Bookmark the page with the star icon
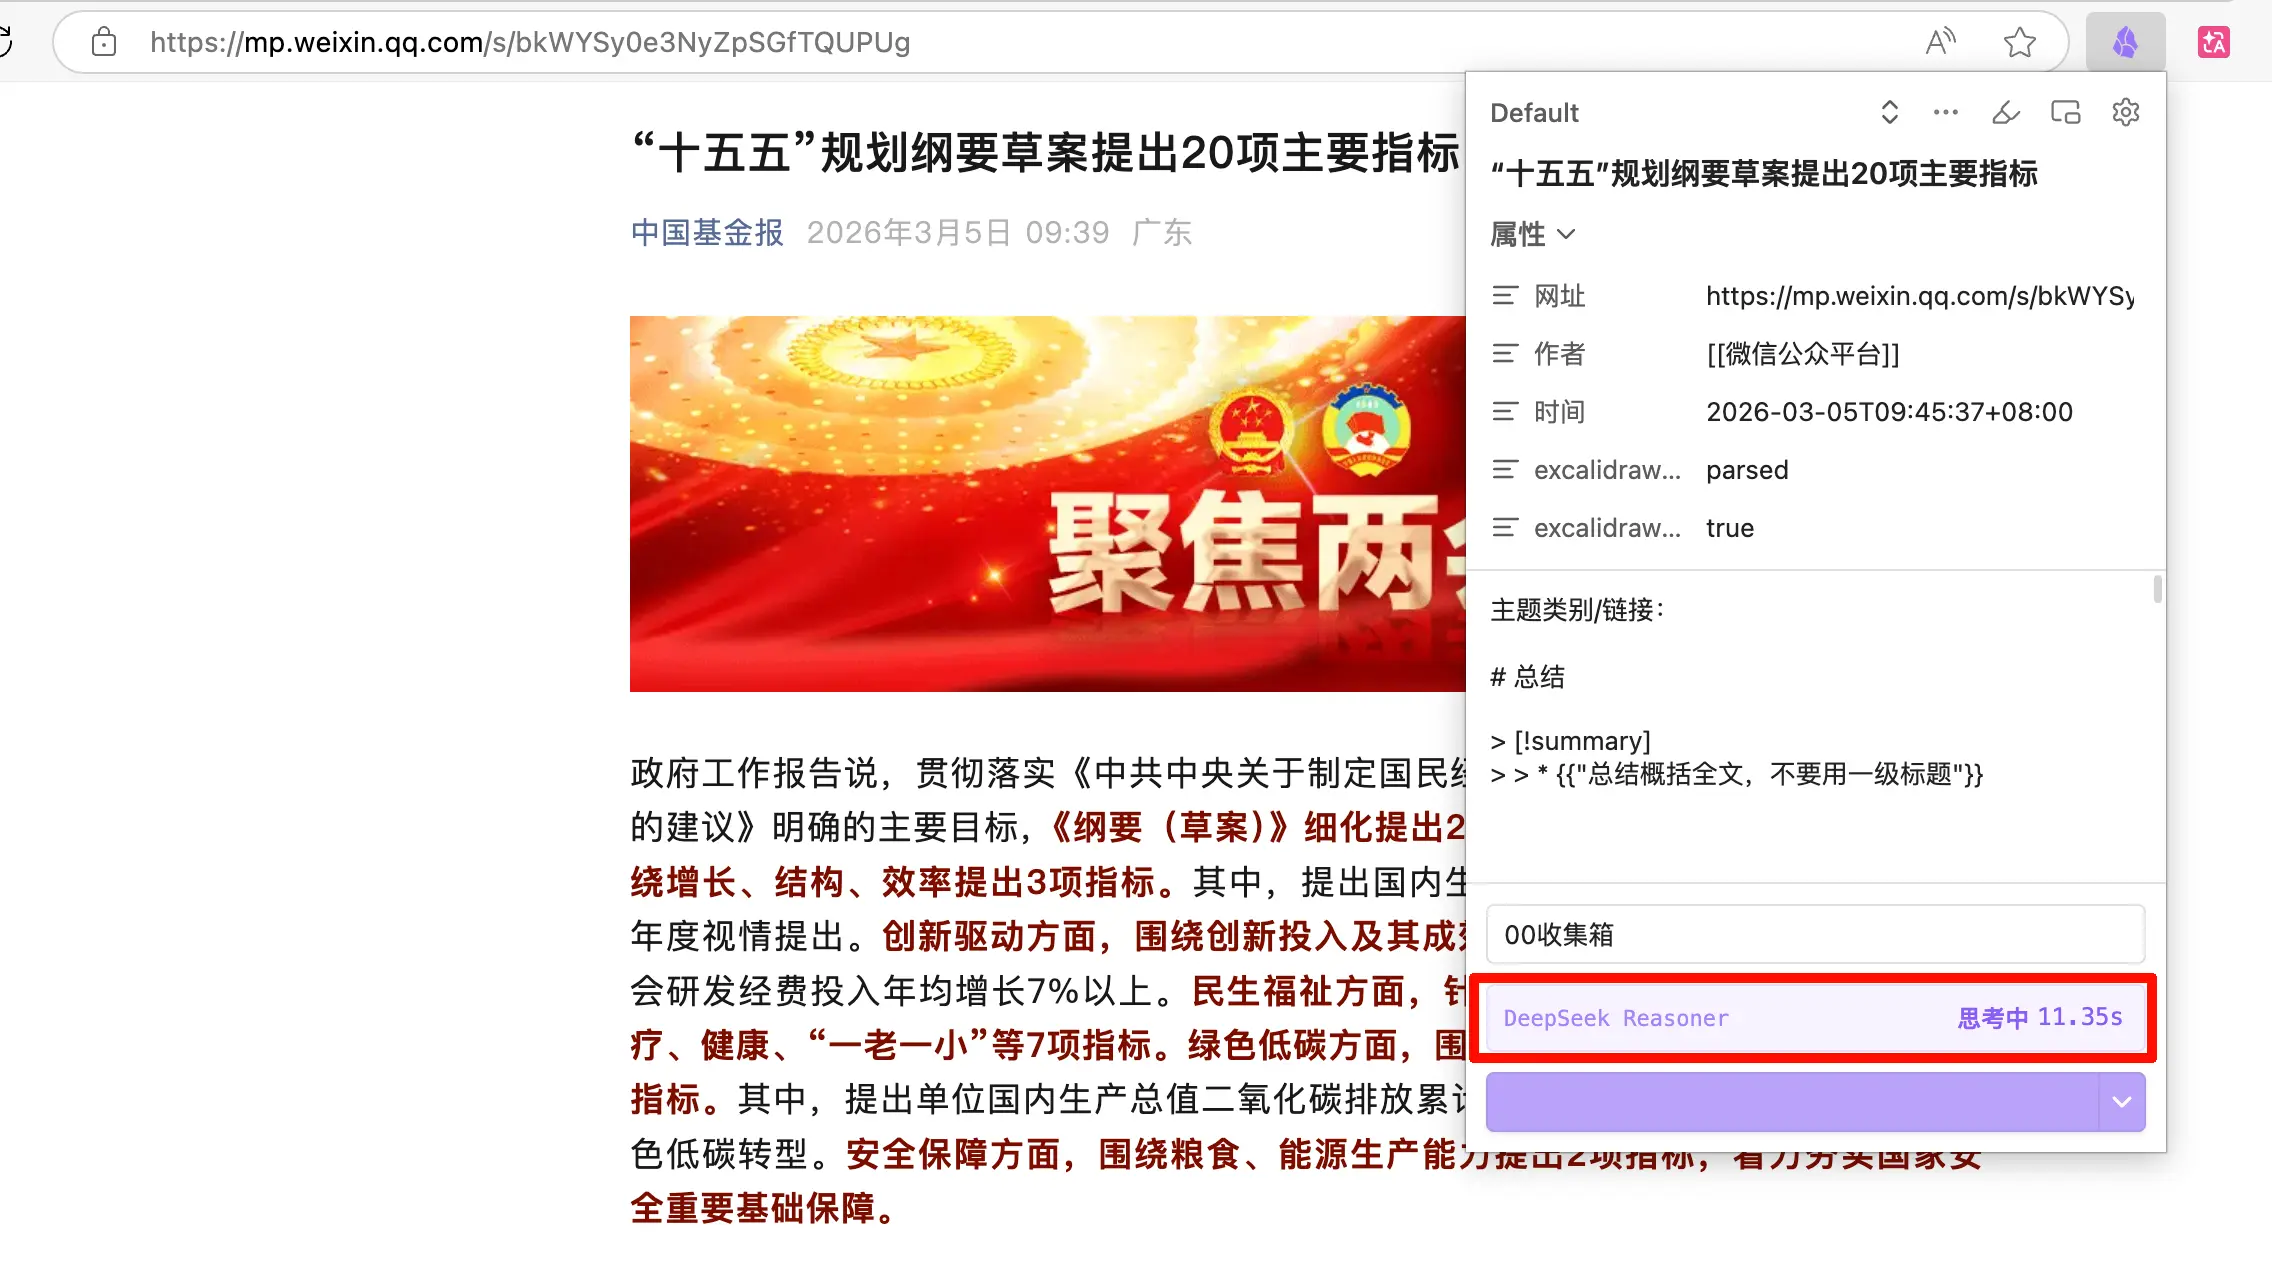This screenshot has width=2272, height=1280. point(2019,42)
